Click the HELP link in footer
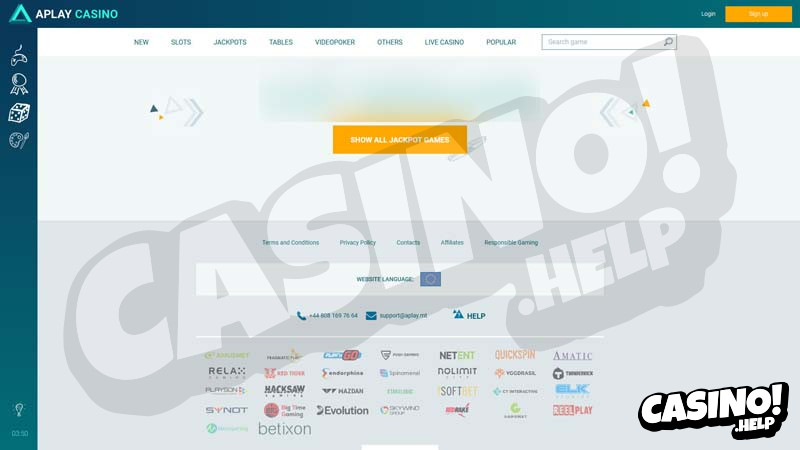This screenshot has height=450, width=800. 469,315
